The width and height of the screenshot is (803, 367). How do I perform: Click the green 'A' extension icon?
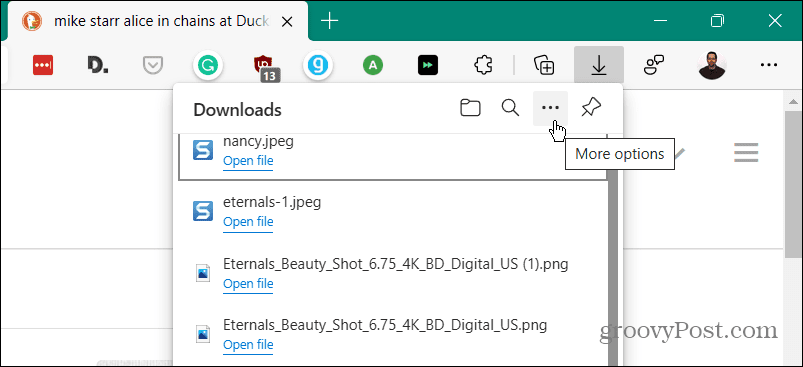(373, 65)
